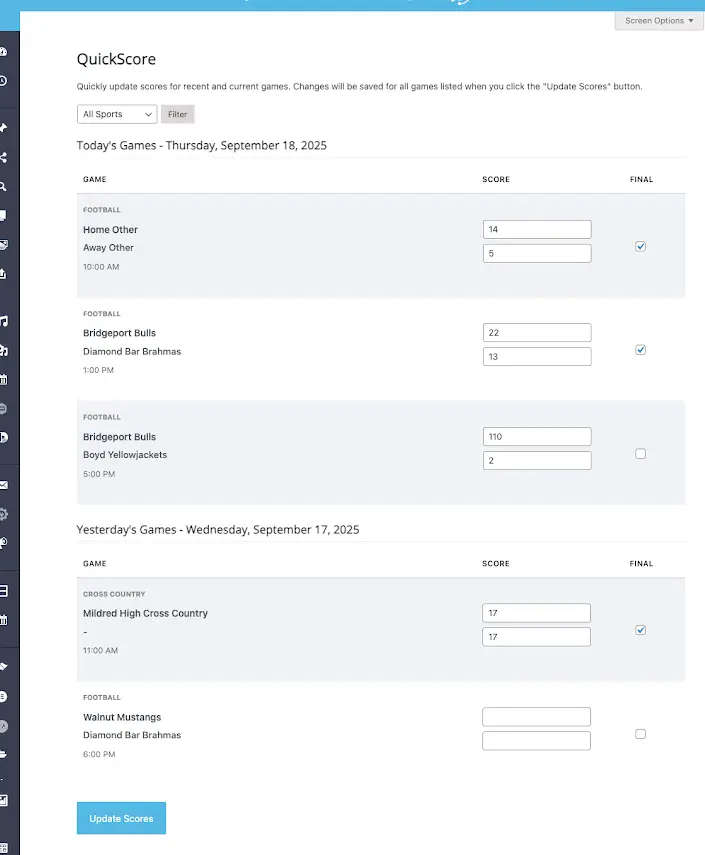Open the music note sidebar icon
705x855 pixels.
click(x=3, y=321)
